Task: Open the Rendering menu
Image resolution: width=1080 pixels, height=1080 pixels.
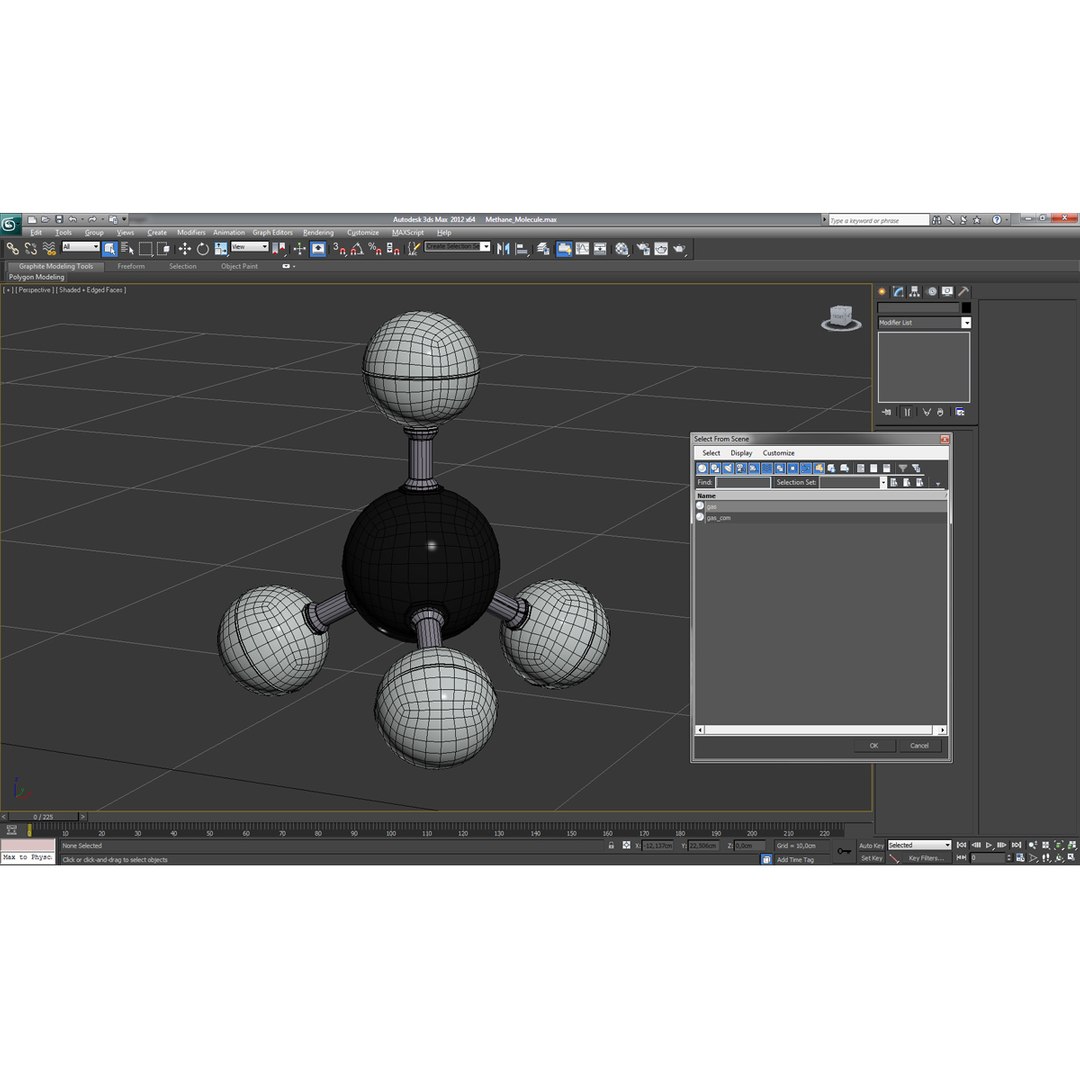Action: point(318,233)
